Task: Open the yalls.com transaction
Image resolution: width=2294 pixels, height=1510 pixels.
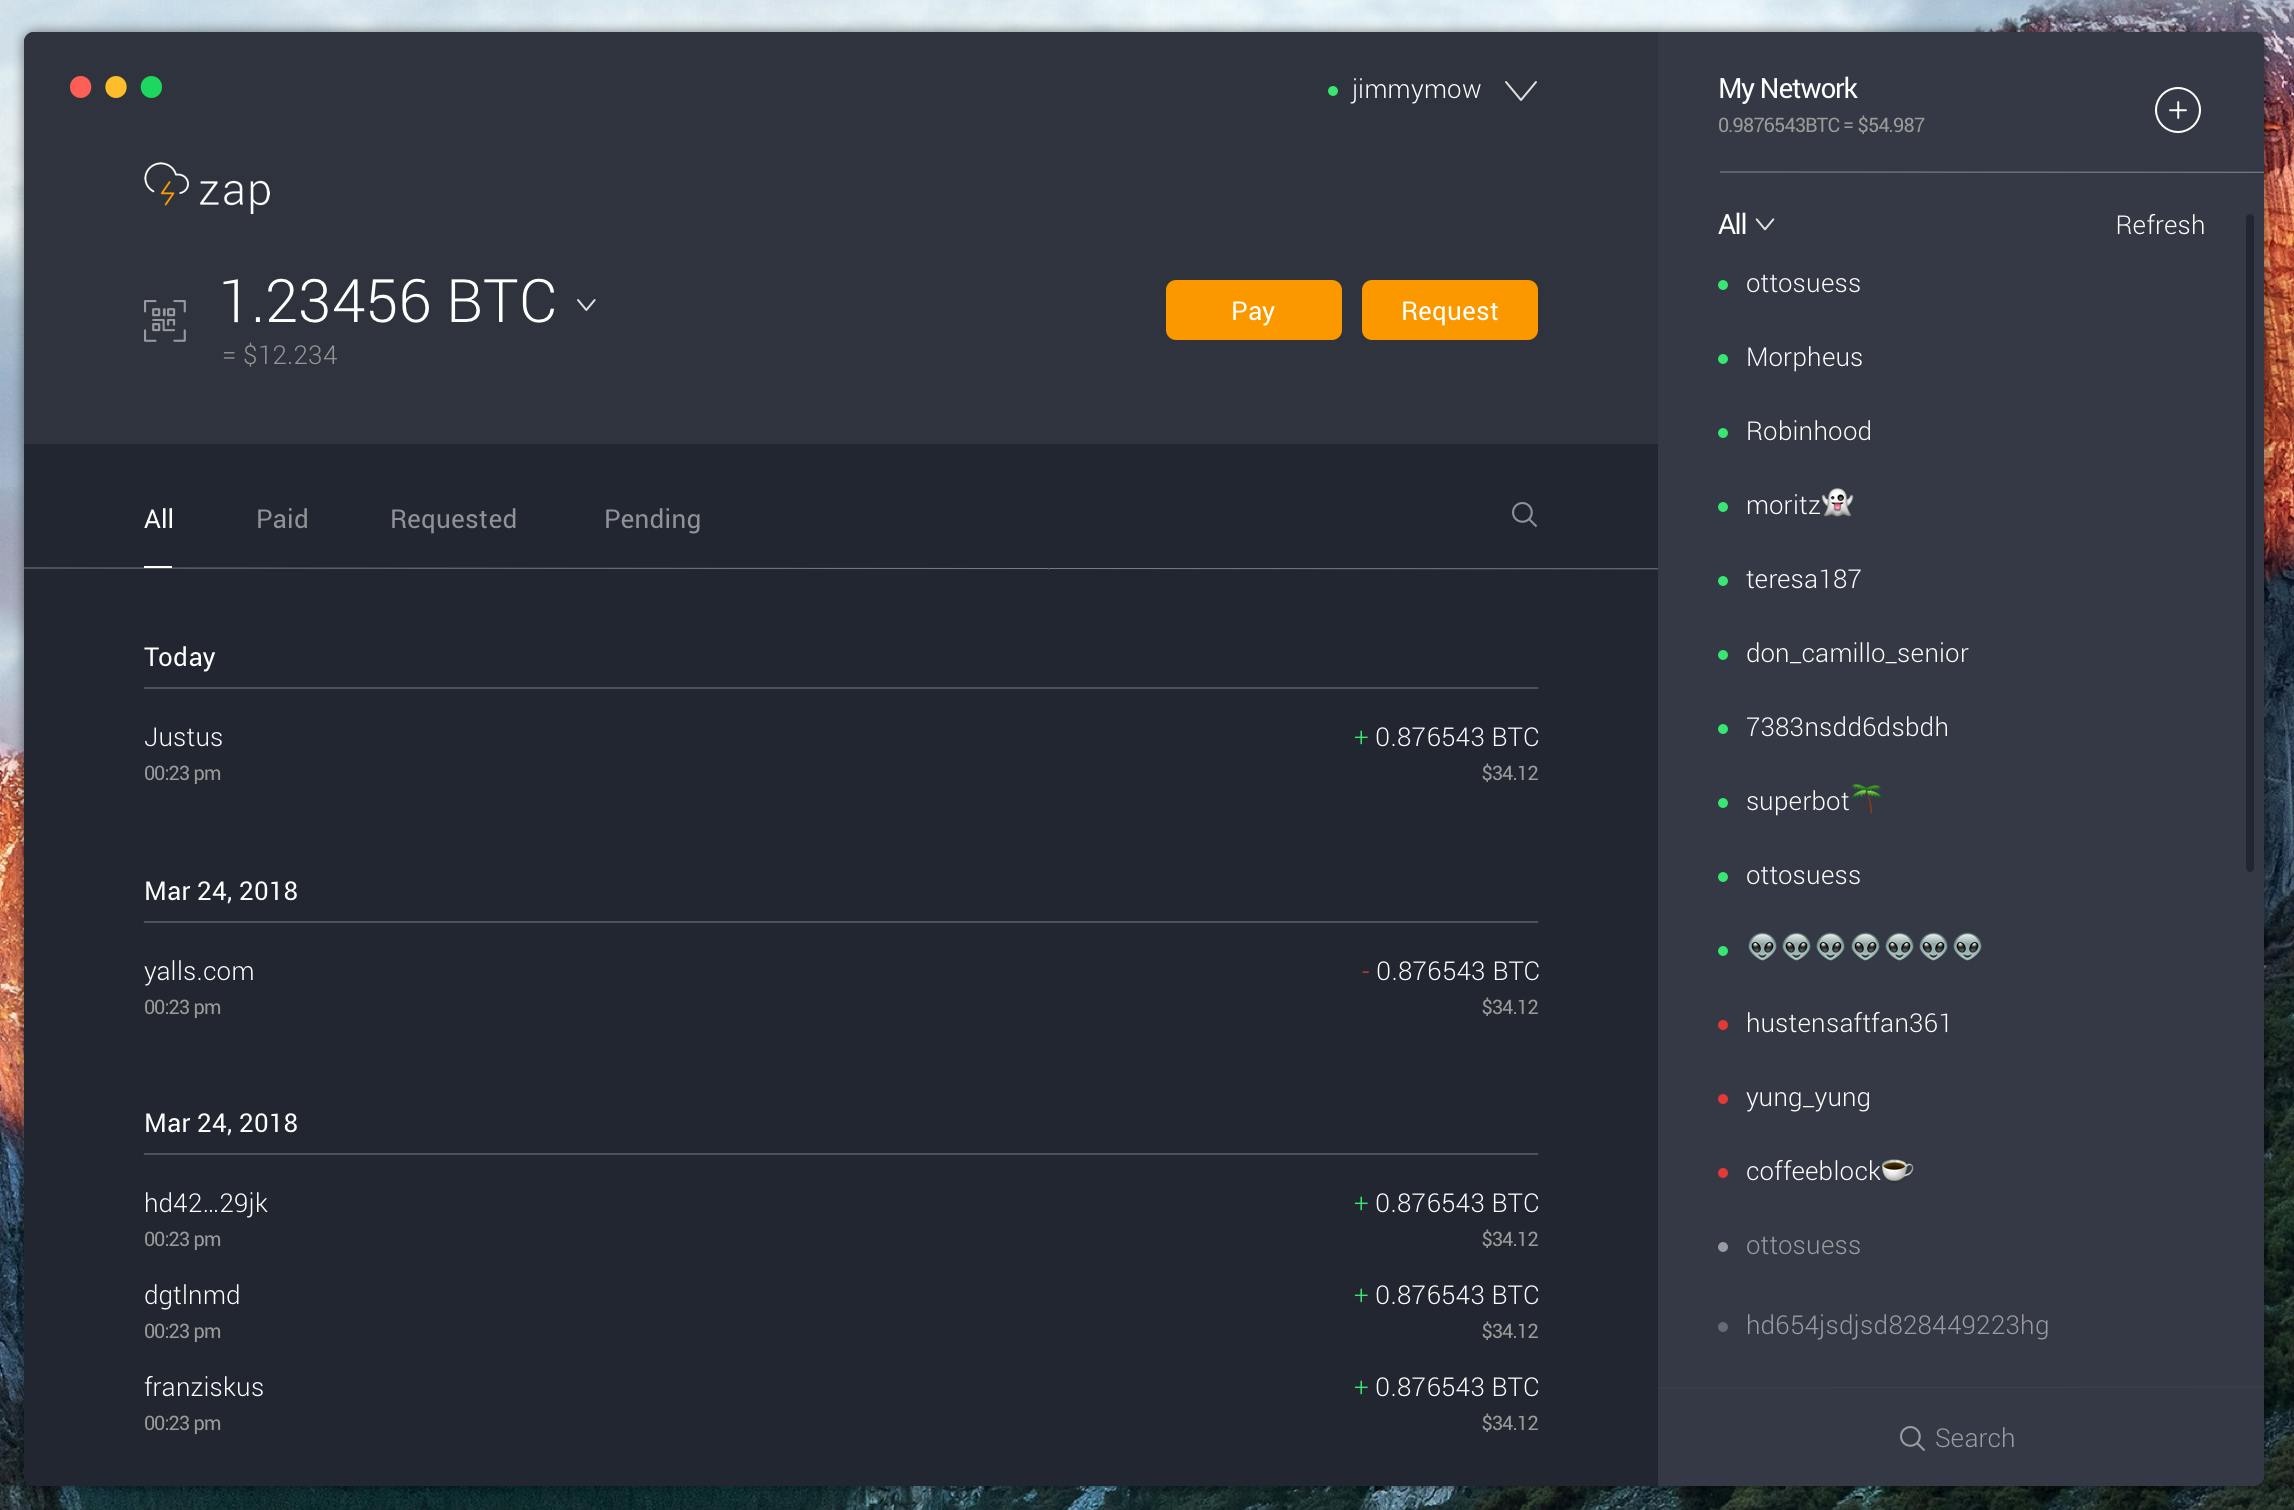Action: click(840, 987)
